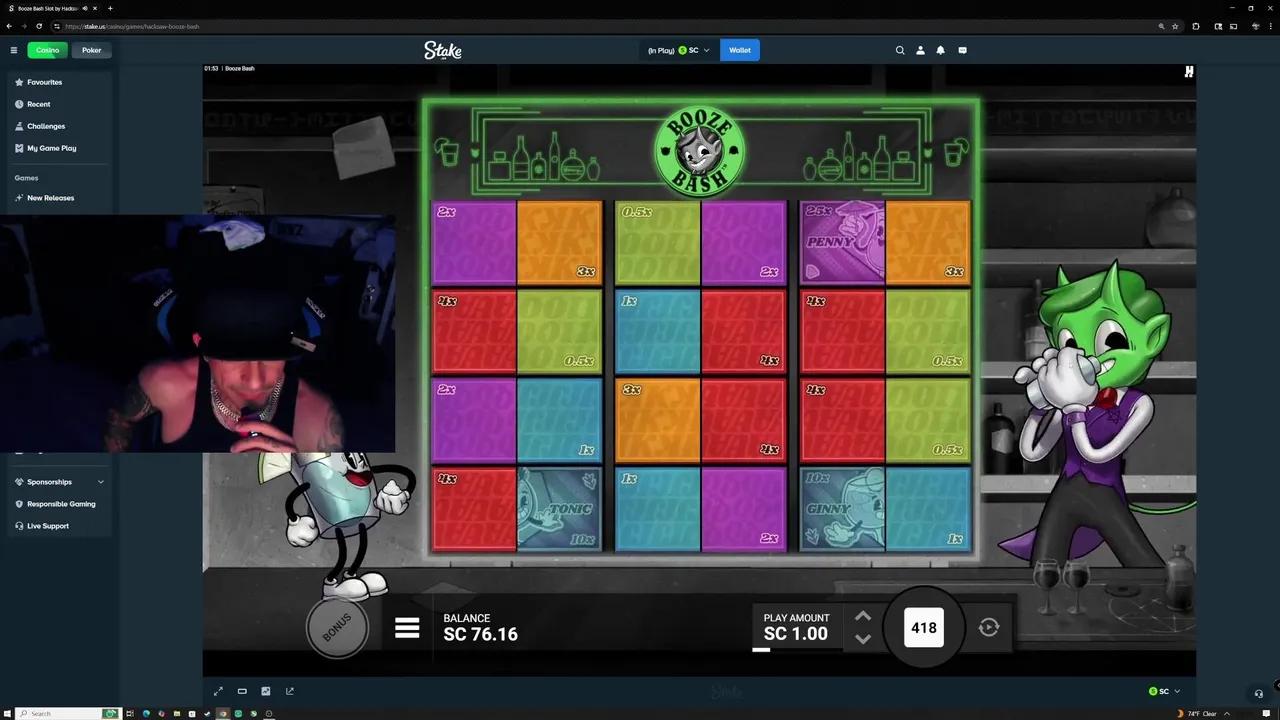This screenshot has width=1280, height=720.
Task: Enter game fullscreen mode icon
Action: [x=219, y=691]
